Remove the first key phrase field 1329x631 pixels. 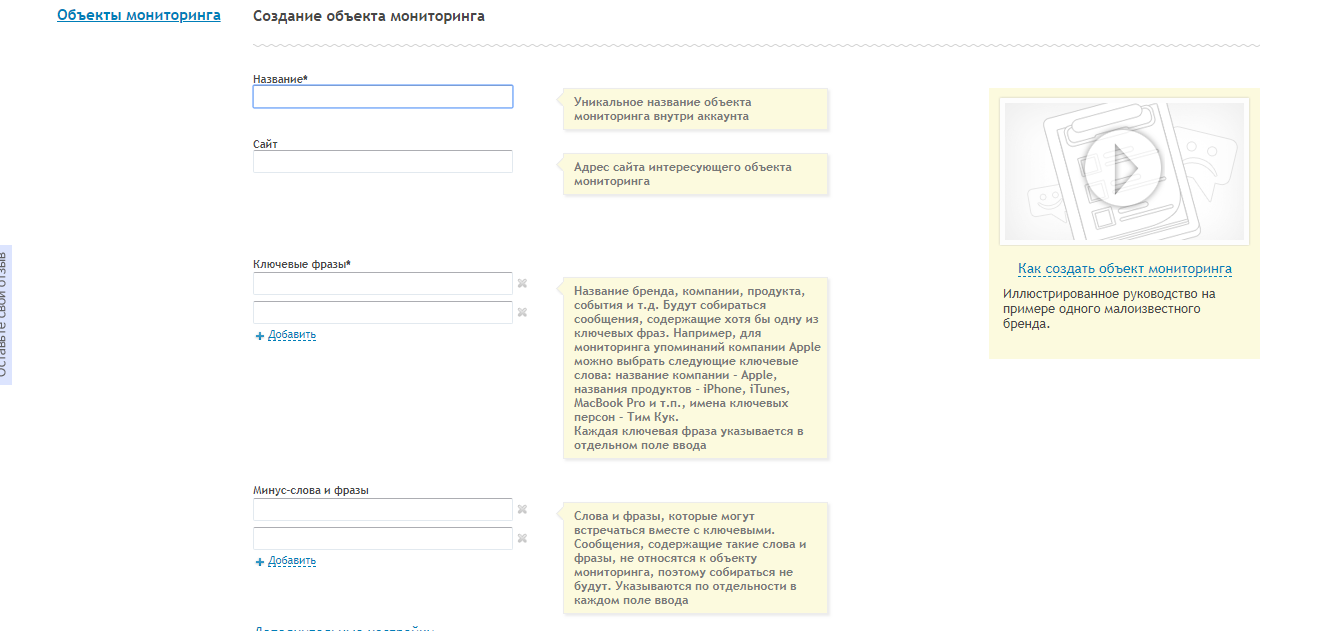522,284
